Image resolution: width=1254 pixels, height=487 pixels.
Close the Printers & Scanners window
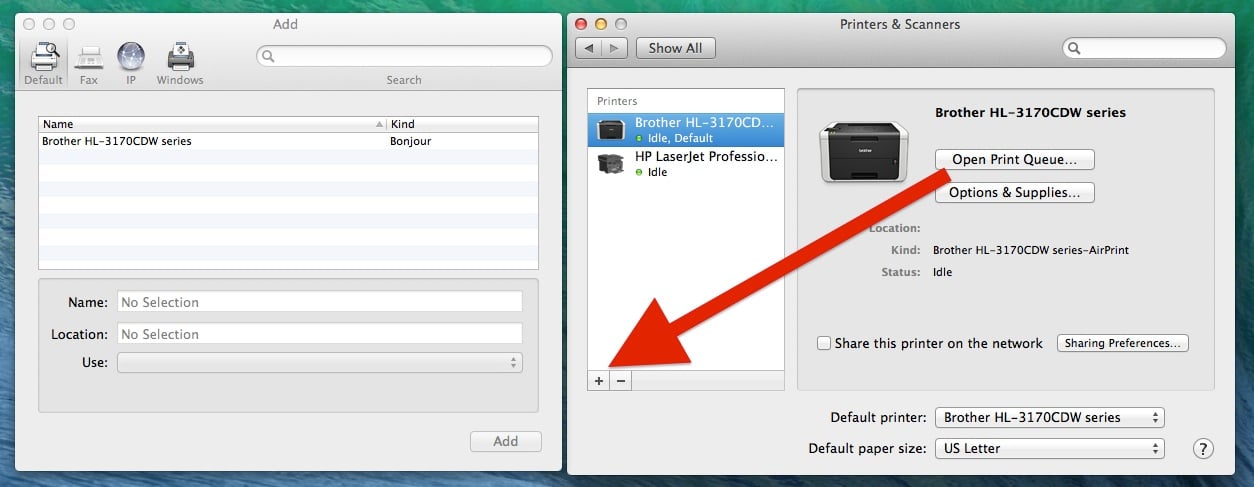point(581,24)
